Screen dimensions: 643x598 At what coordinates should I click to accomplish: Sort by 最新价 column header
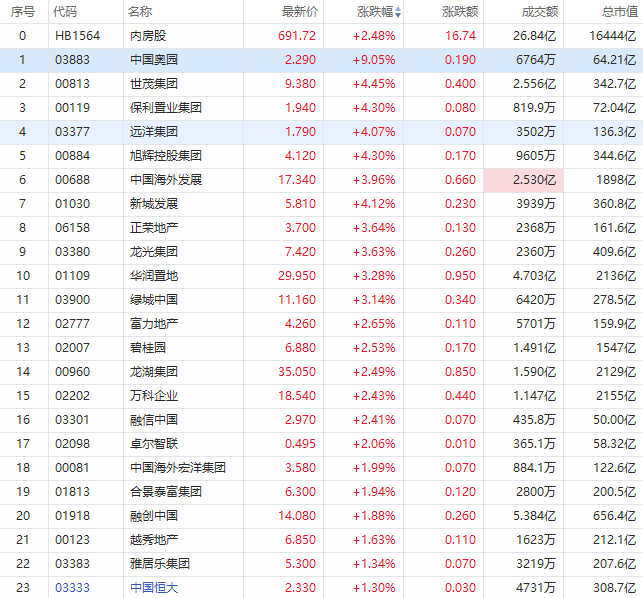pyautogui.click(x=300, y=12)
